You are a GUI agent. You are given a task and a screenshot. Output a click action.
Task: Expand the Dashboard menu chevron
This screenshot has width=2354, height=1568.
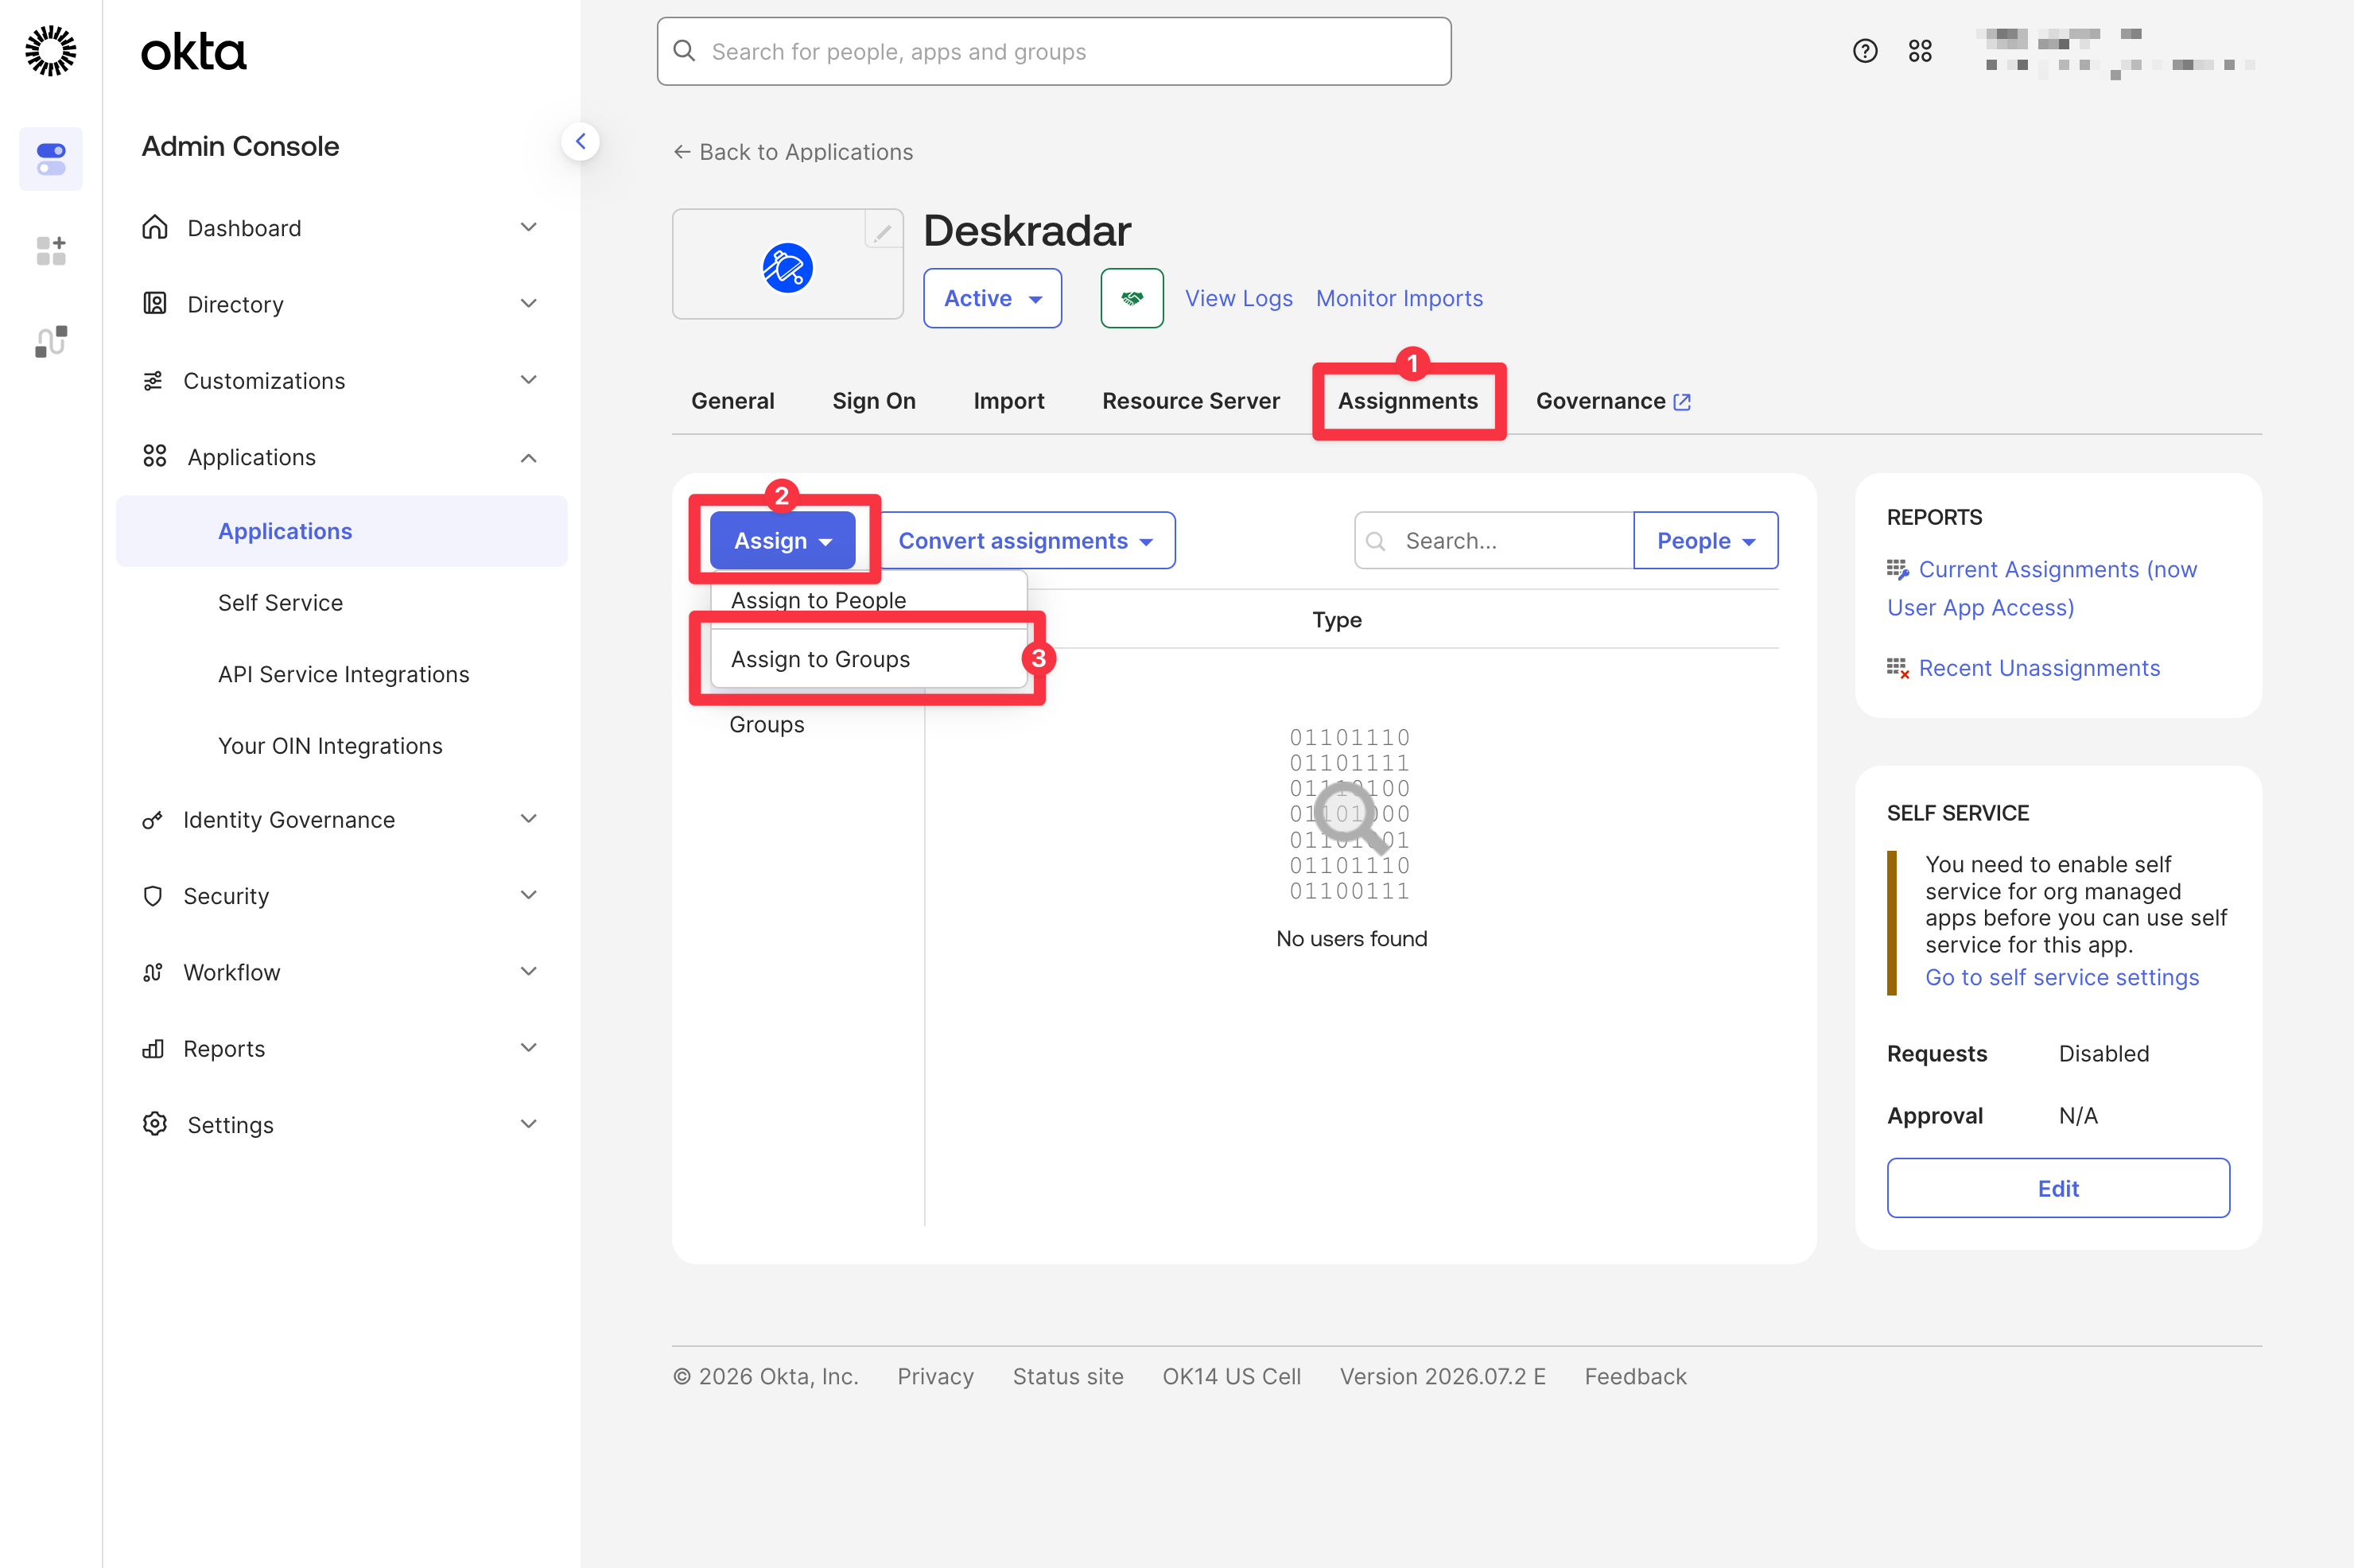pyautogui.click(x=529, y=227)
